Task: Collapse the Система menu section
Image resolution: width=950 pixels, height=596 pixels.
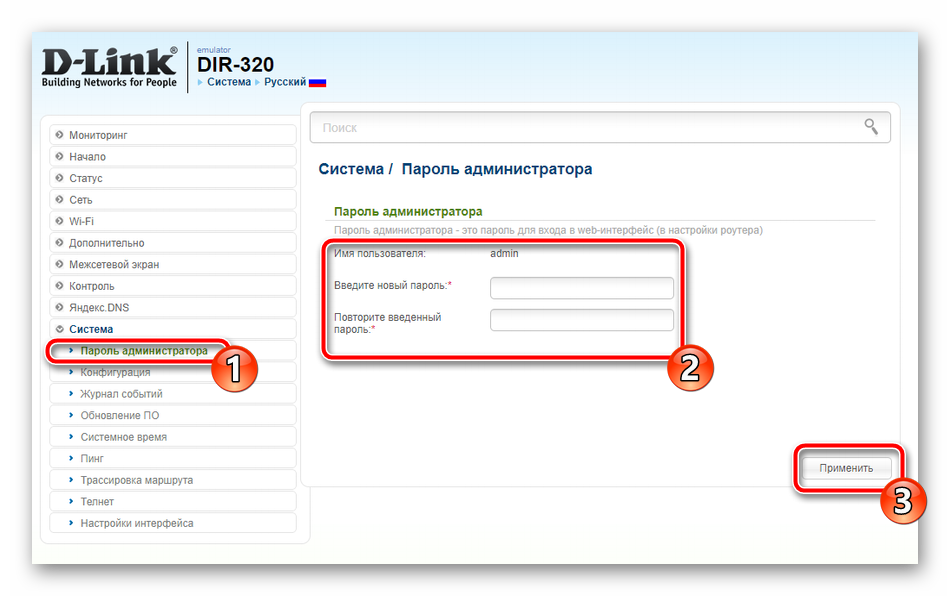Action: click(x=173, y=329)
